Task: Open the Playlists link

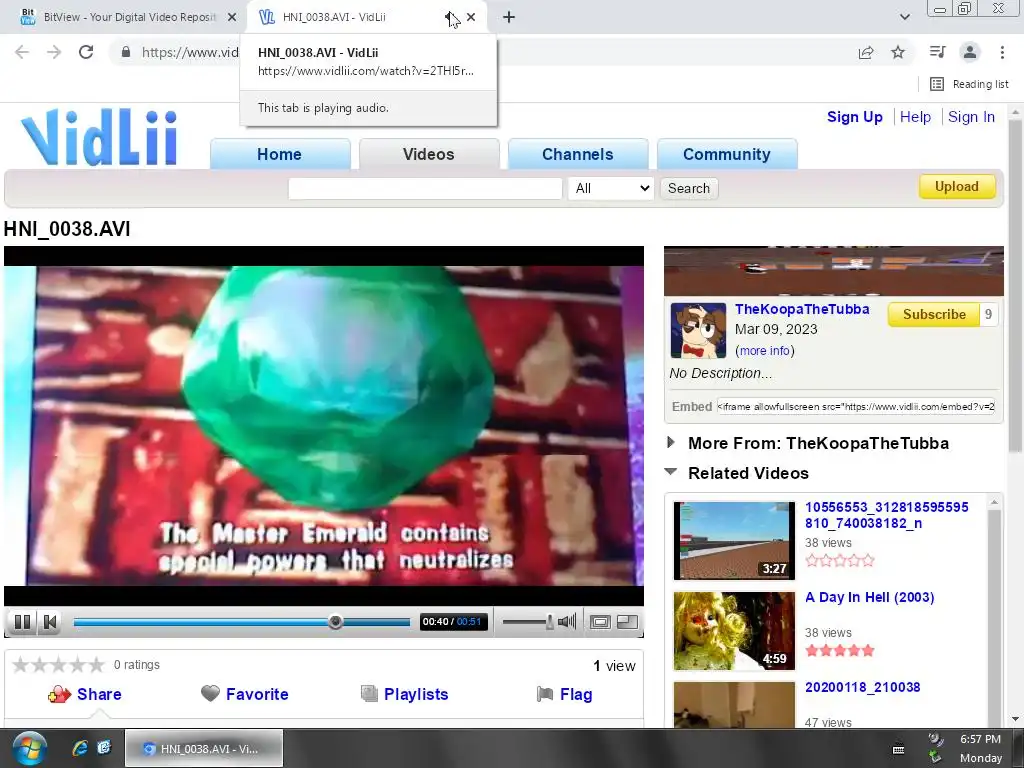Action: (416, 694)
